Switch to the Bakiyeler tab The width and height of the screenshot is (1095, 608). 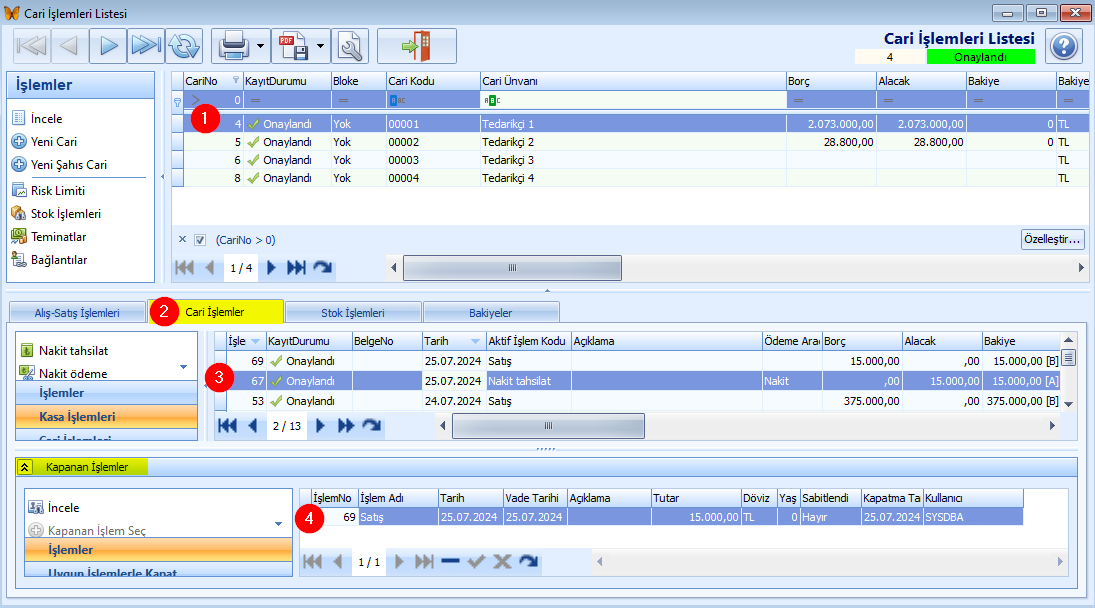pyautogui.click(x=490, y=313)
